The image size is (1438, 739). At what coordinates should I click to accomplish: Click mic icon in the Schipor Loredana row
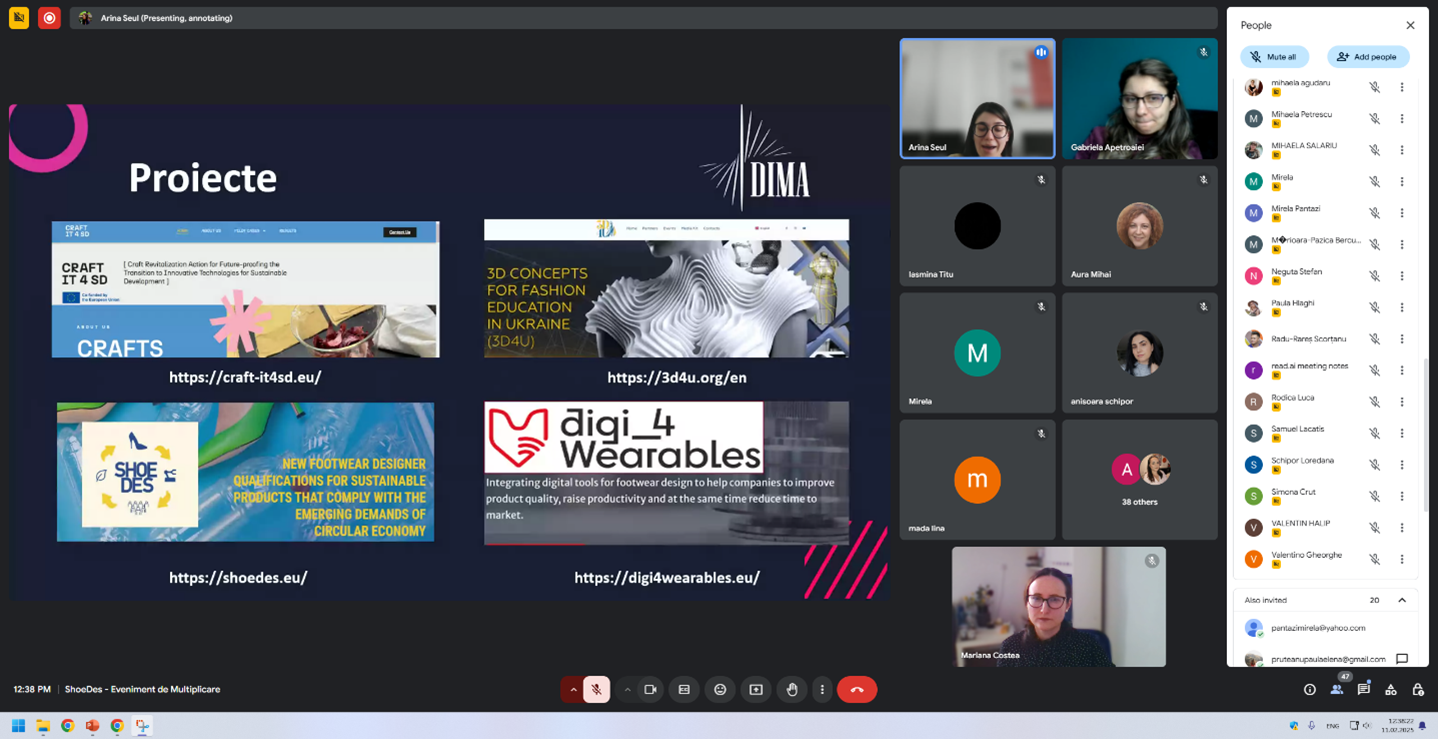point(1375,465)
